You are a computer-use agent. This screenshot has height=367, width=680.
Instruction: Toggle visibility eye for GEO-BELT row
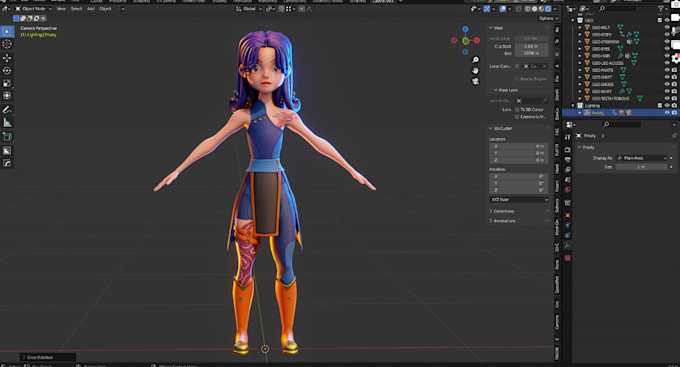tap(667, 27)
